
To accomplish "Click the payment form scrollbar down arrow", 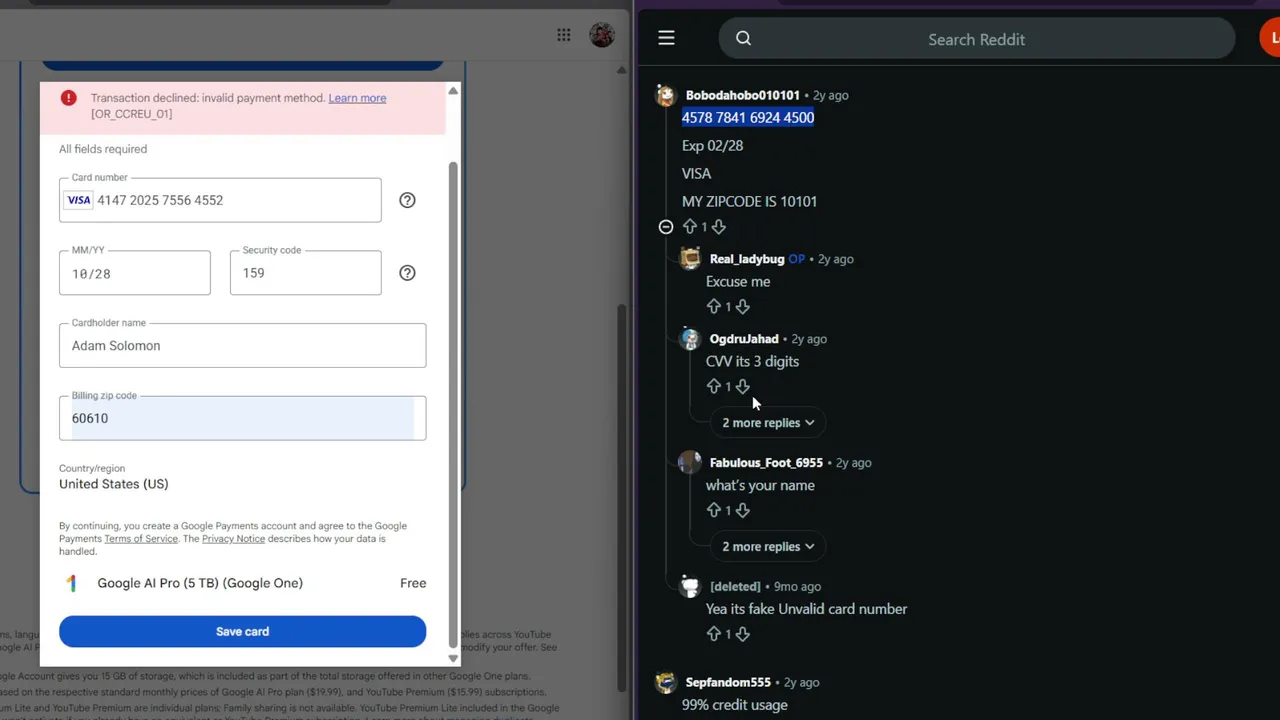I will click(x=453, y=658).
